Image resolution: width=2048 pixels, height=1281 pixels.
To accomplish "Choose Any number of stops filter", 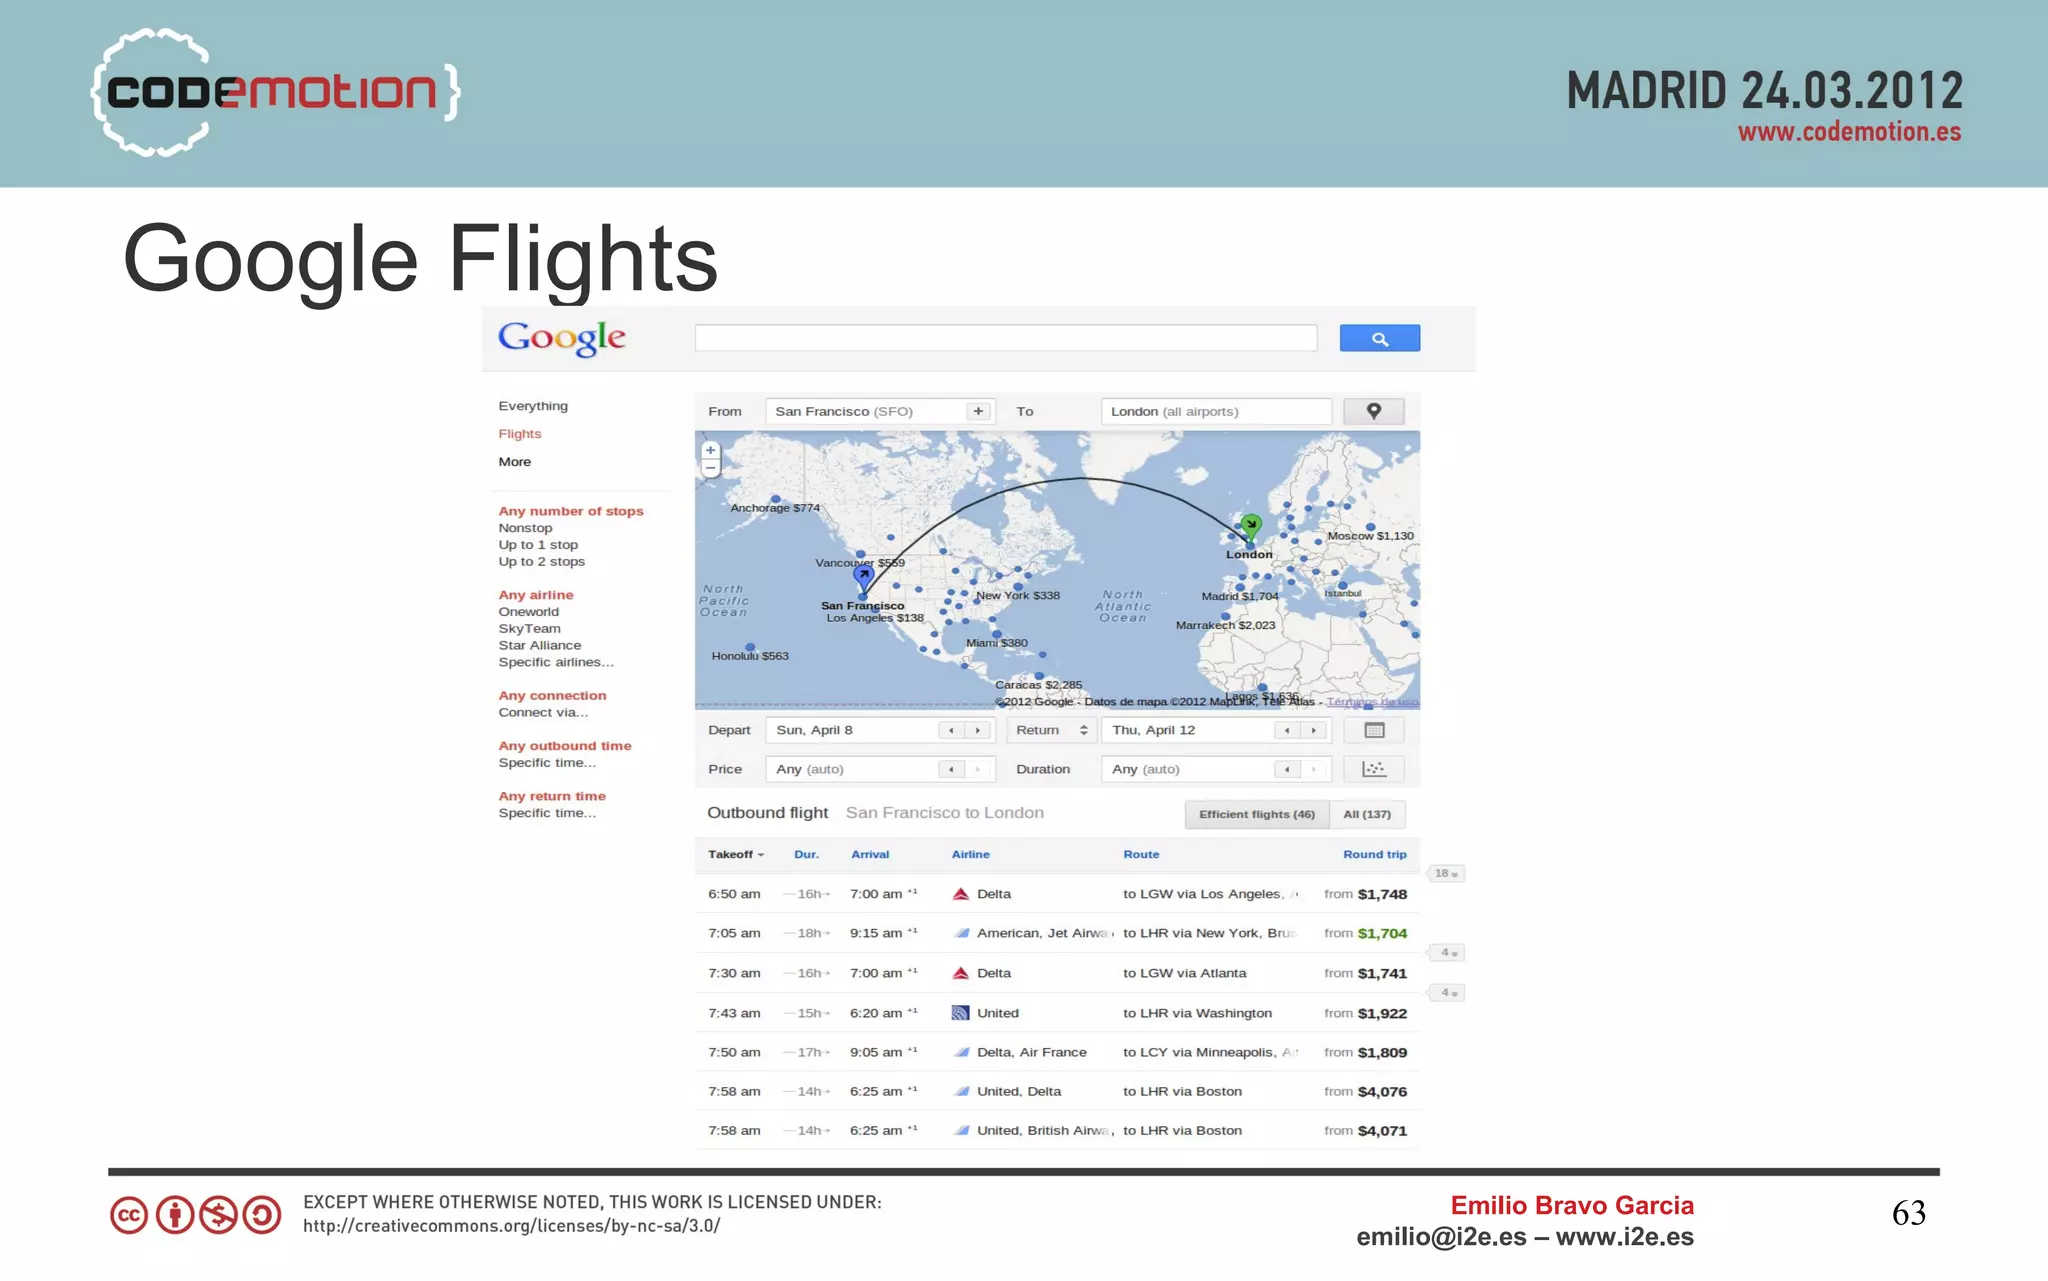I will [x=571, y=511].
